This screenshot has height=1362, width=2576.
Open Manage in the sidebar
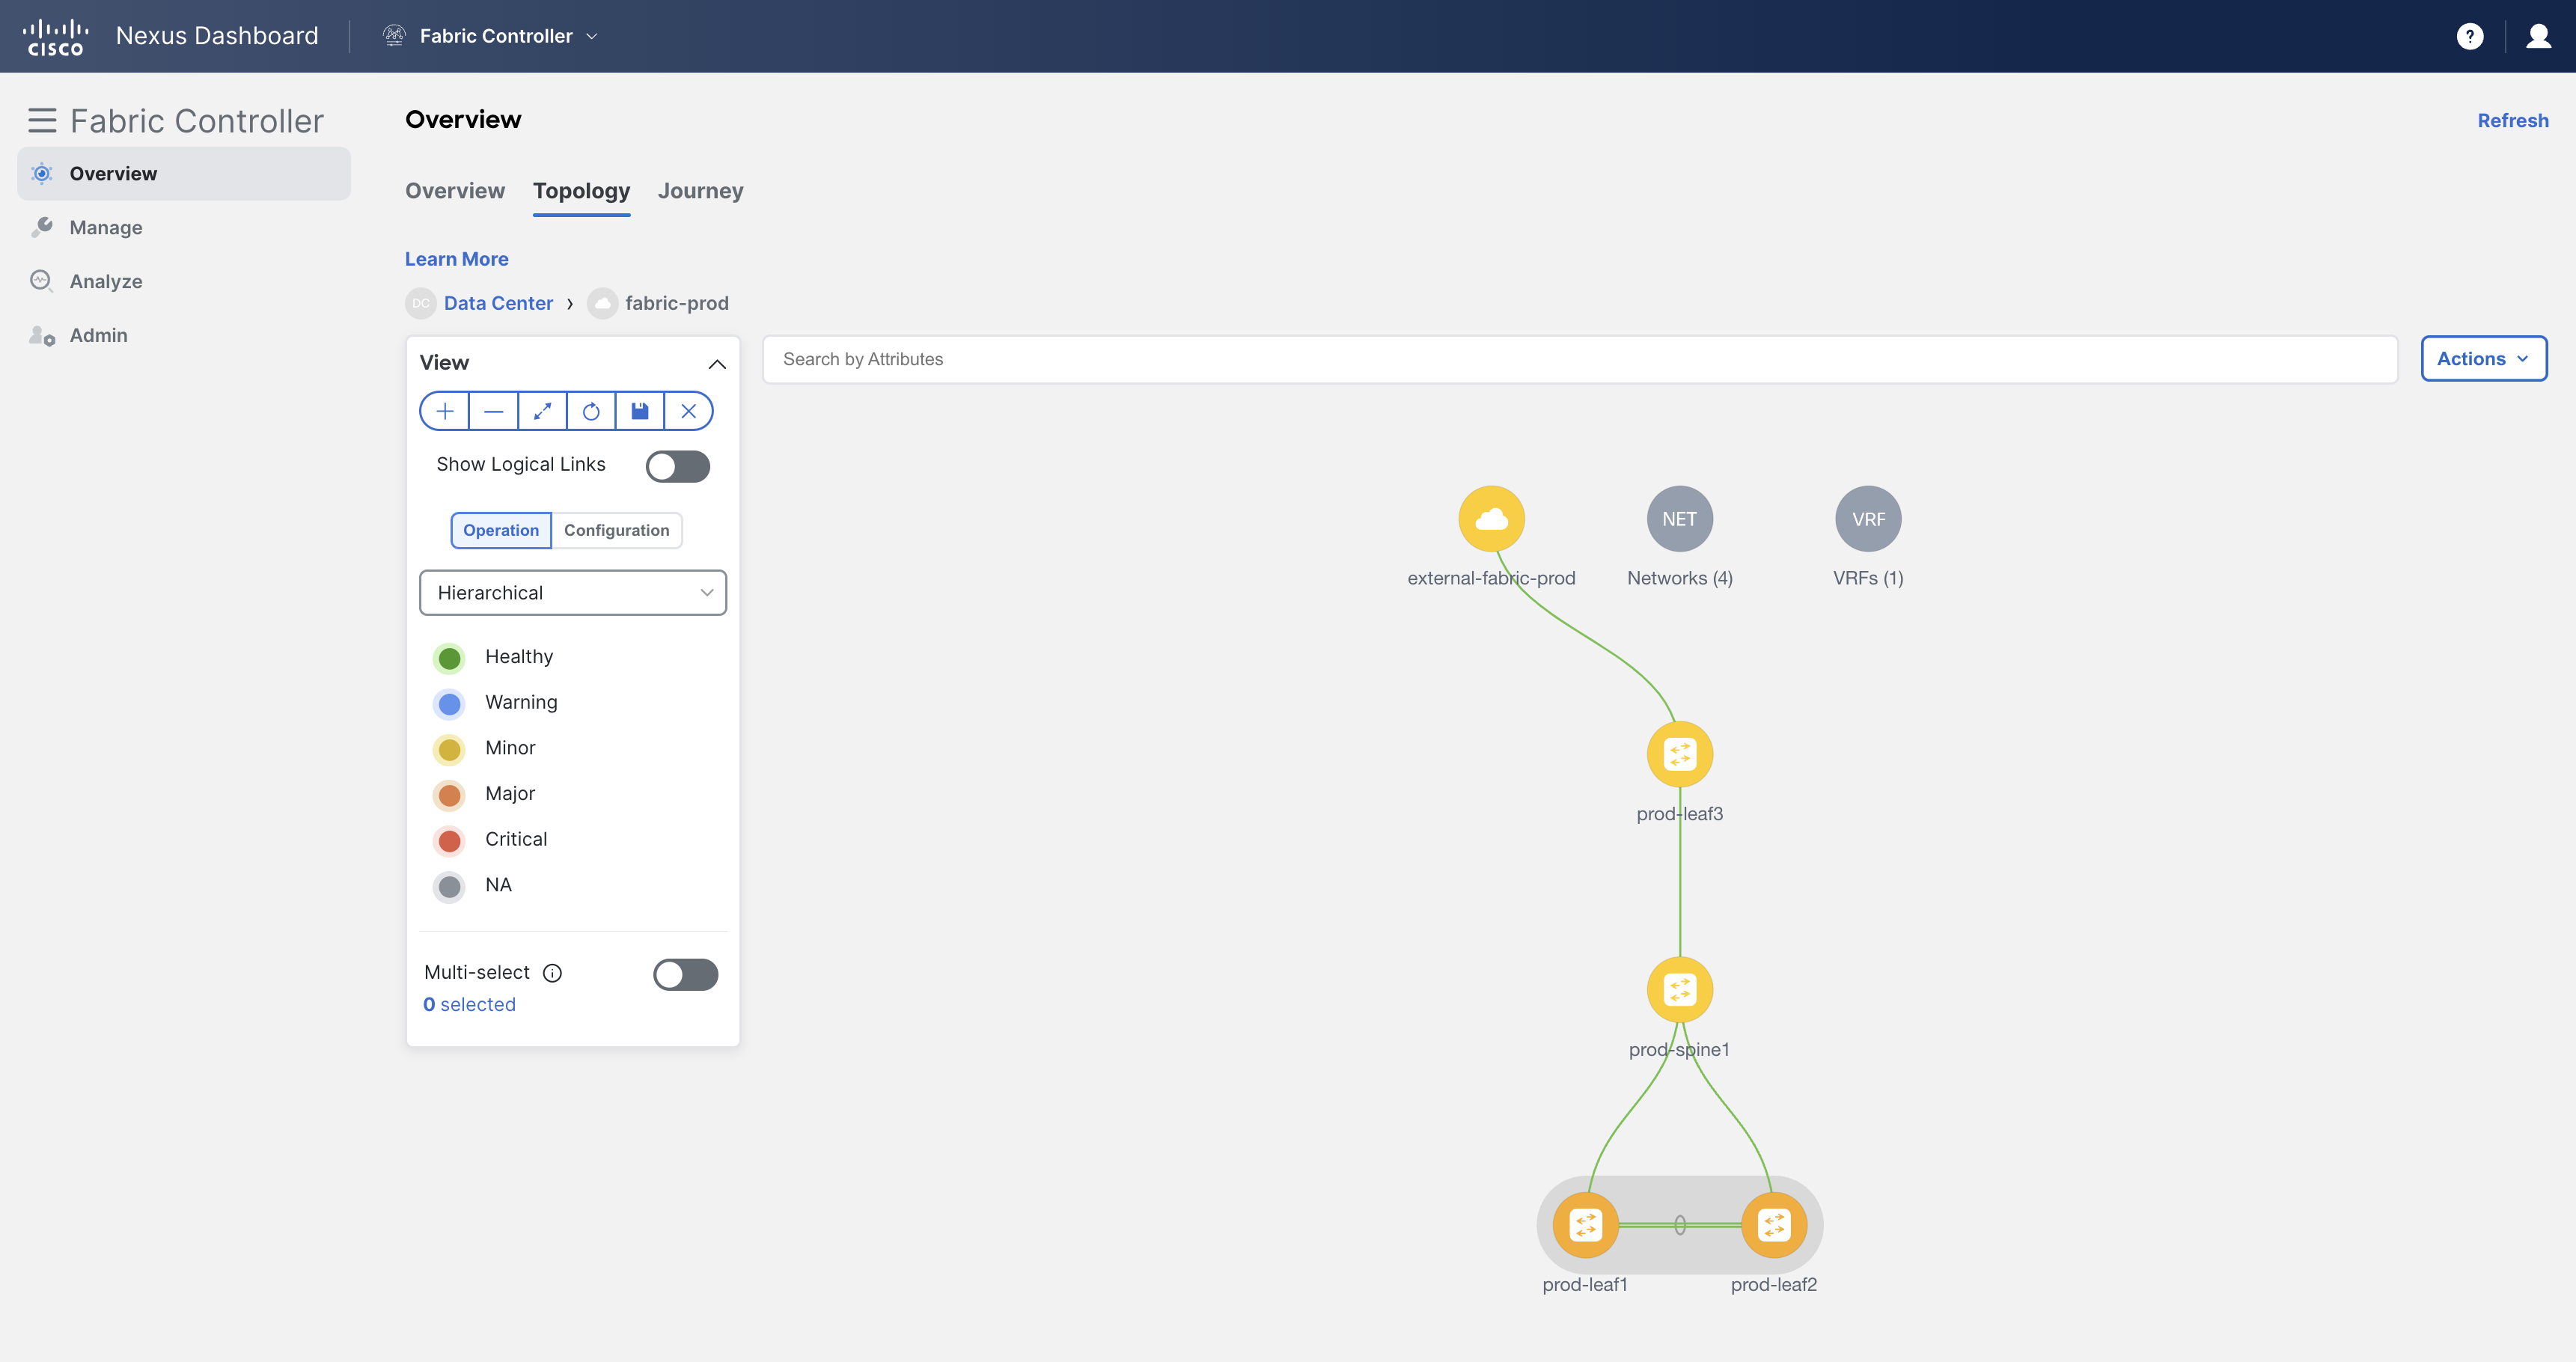[x=184, y=228]
